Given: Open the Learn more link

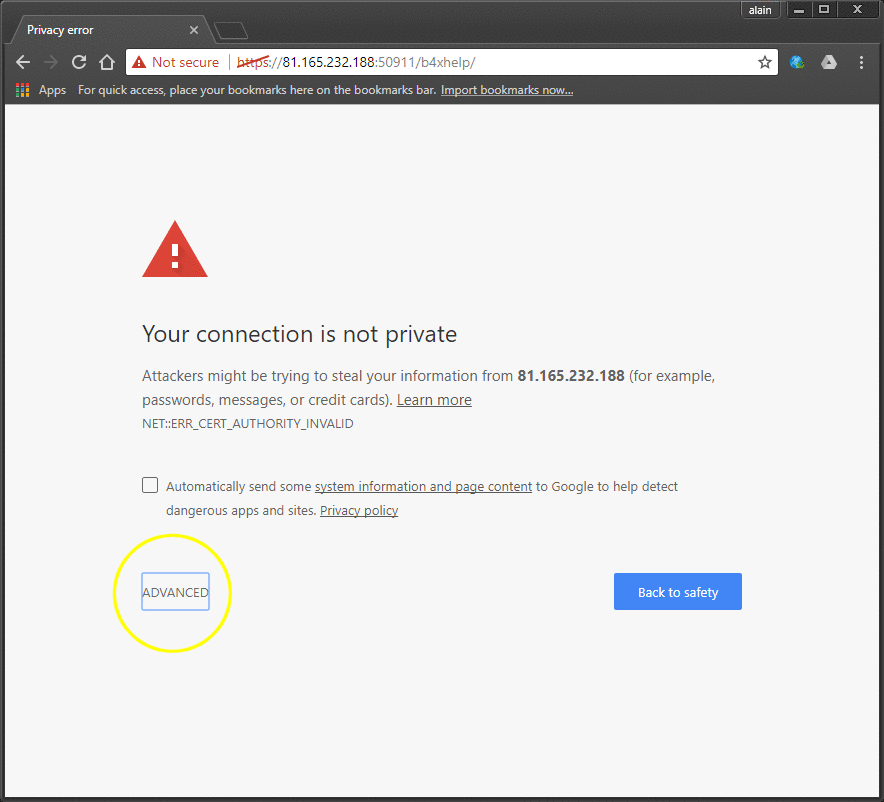Looking at the screenshot, I should [x=434, y=400].
